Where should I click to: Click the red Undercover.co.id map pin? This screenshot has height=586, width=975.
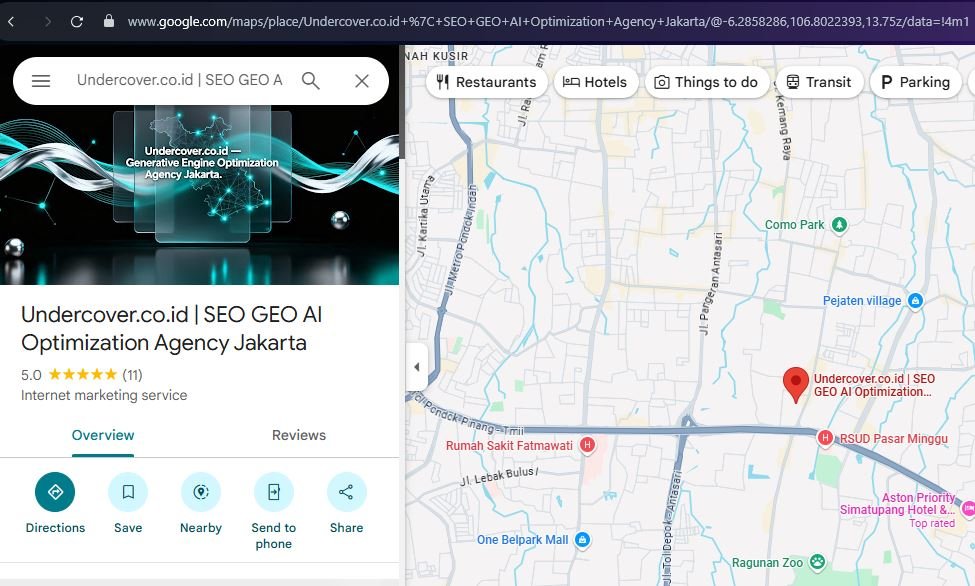click(795, 383)
